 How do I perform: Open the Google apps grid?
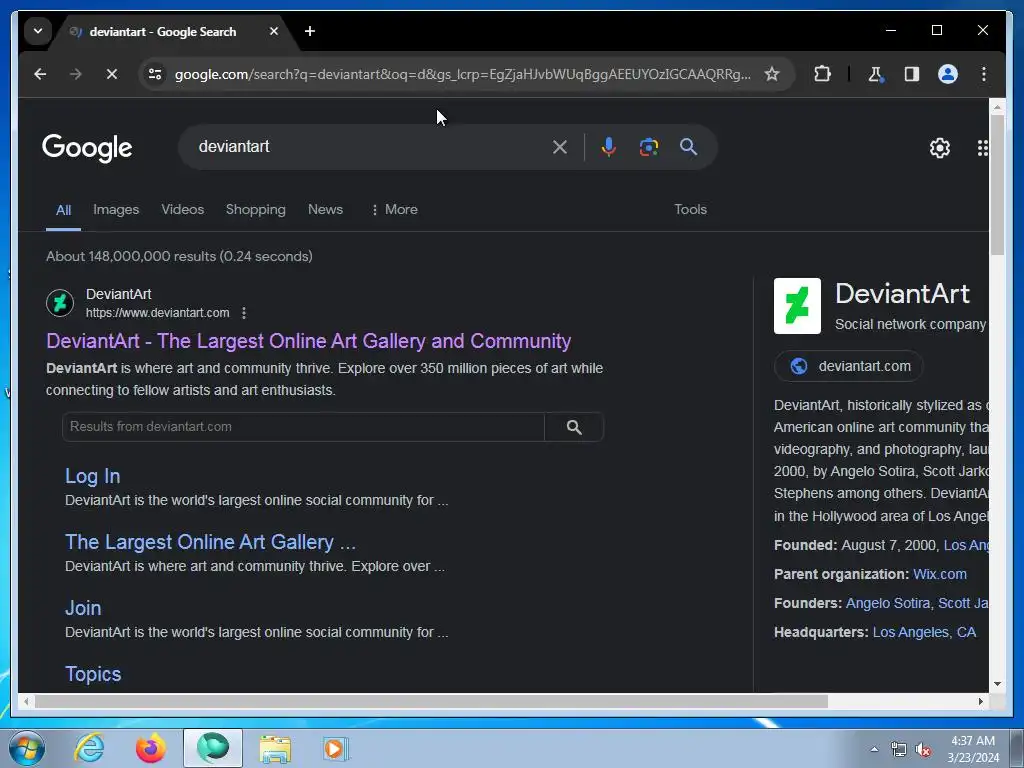982,148
